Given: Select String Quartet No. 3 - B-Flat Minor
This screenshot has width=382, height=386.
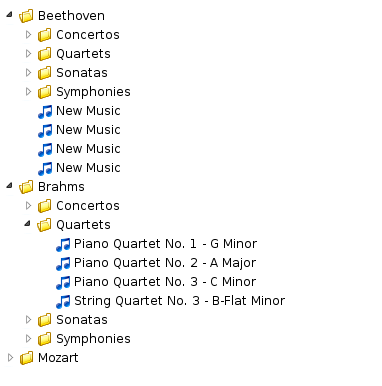Looking at the screenshot, I should click(179, 301).
